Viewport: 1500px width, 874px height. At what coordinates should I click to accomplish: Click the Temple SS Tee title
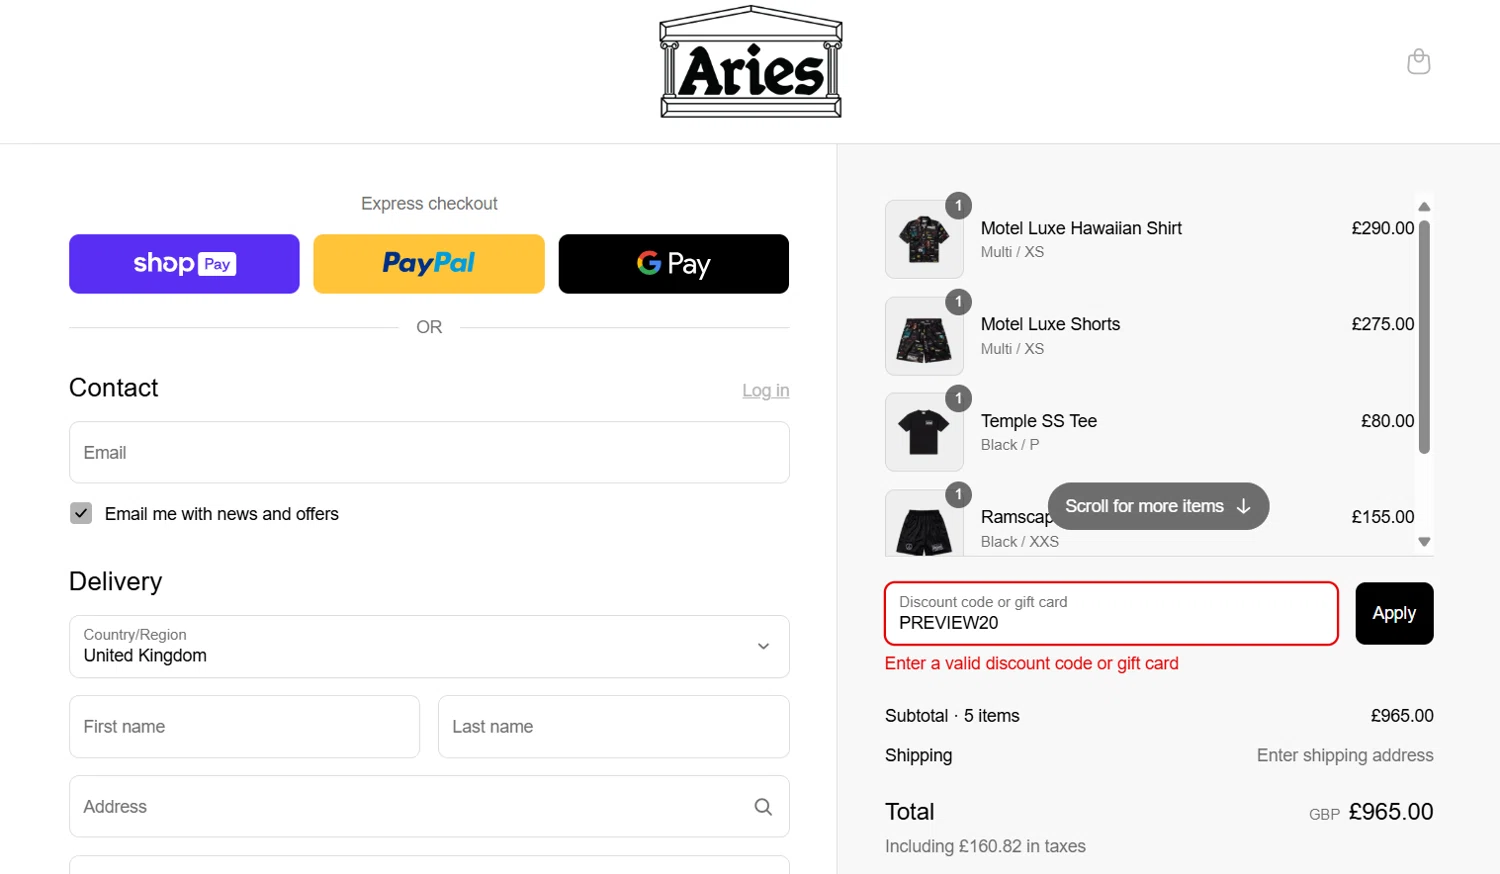point(1039,421)
